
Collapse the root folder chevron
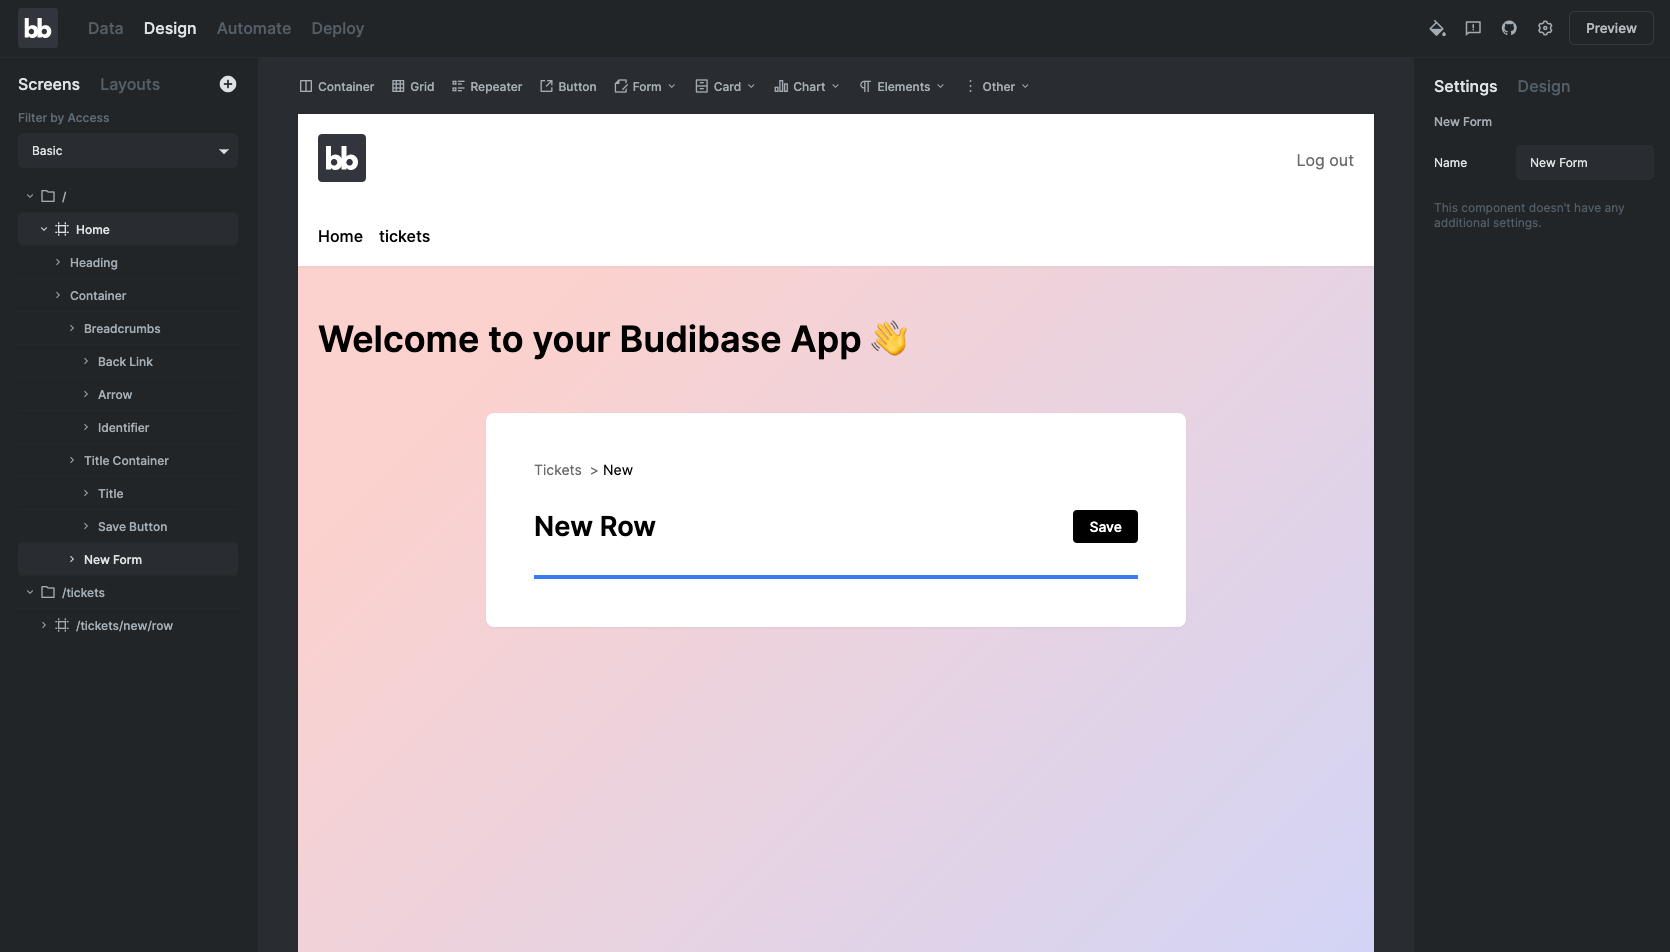[30, 196]
